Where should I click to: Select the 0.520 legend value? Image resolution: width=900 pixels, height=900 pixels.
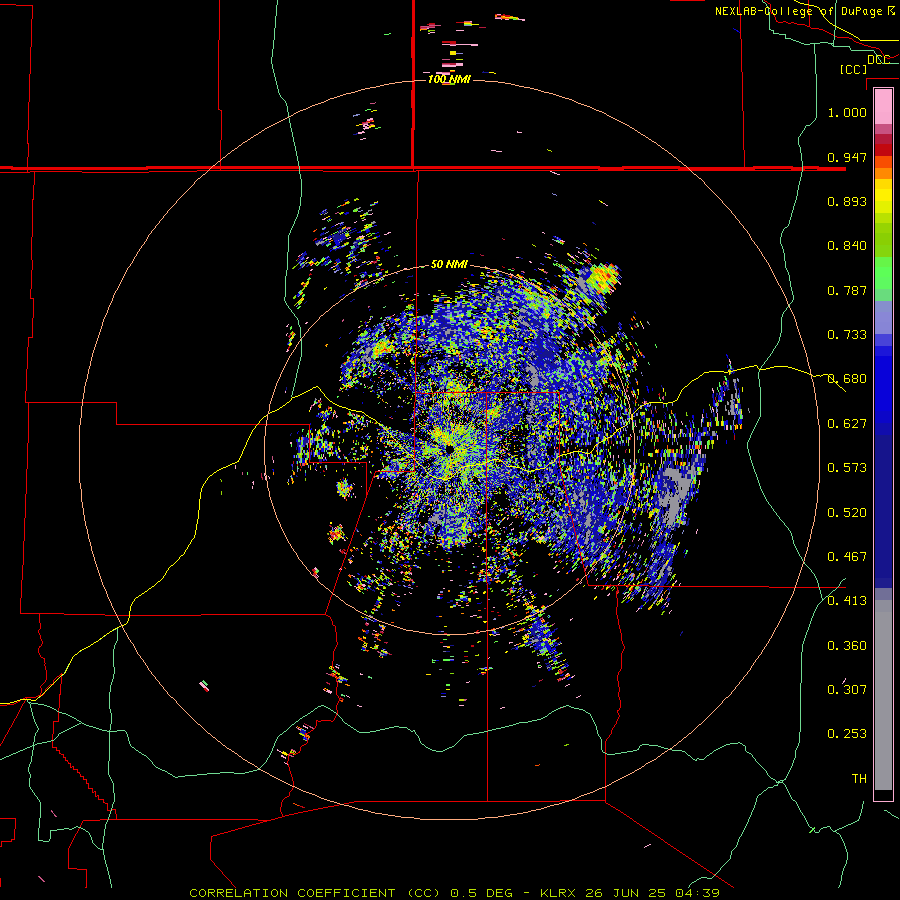(847, 513)
